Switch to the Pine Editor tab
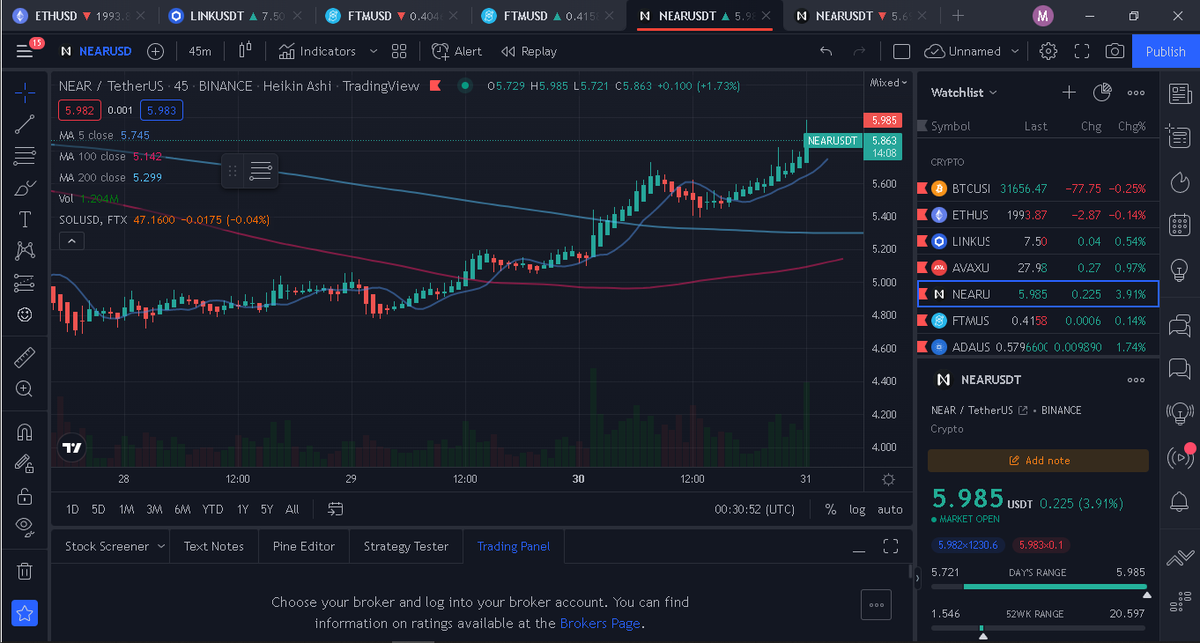Image resolution: width=1200 pixels, height=643 pixels. click(303, 546)
